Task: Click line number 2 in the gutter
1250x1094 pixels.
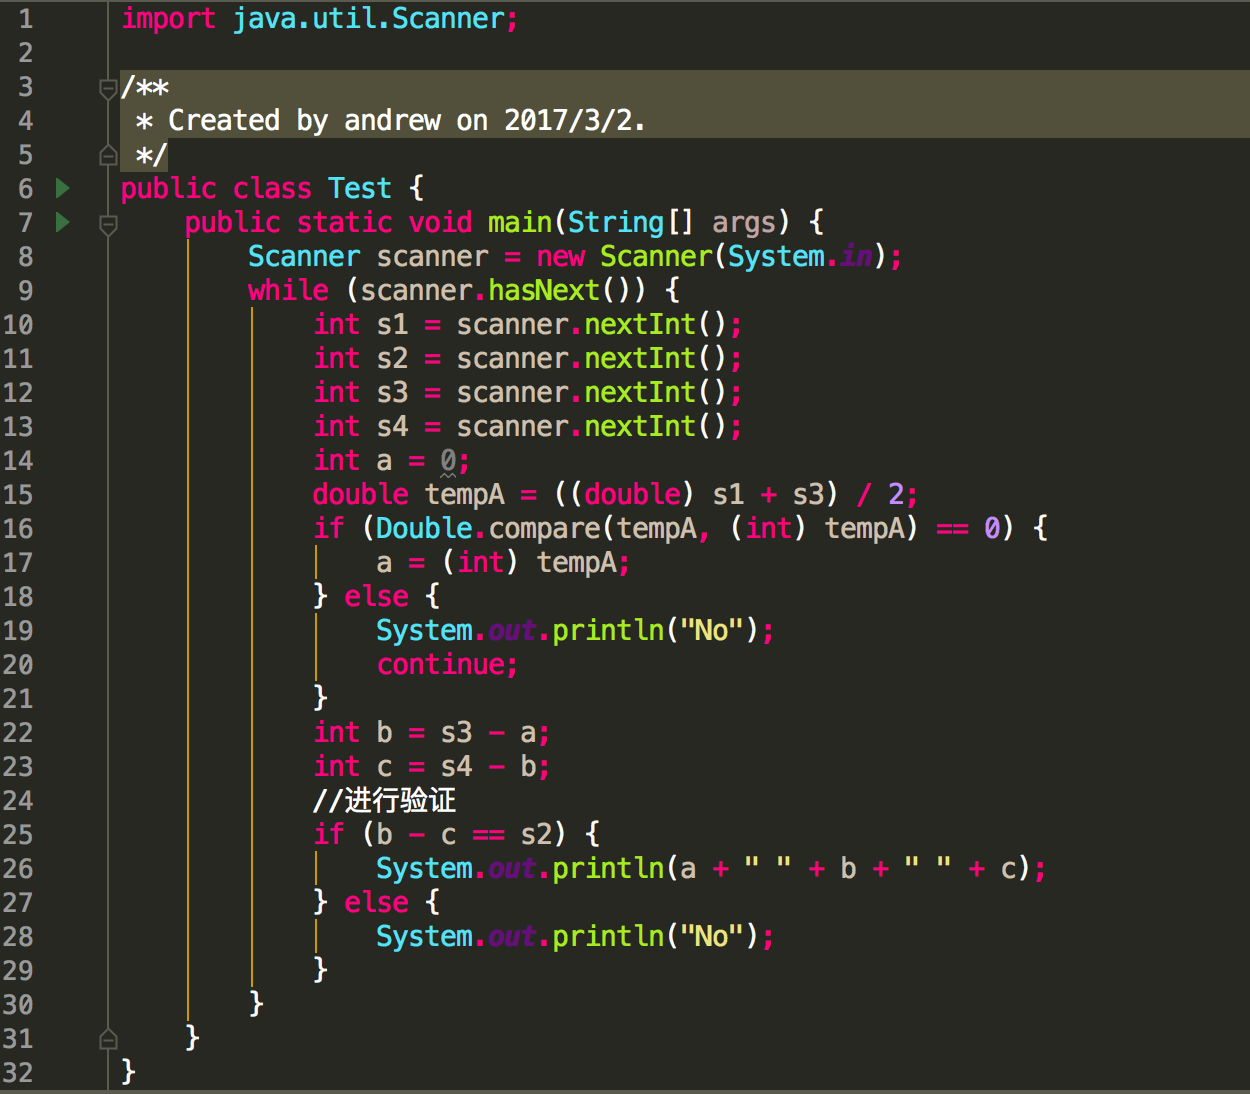Action: click(x=25, y=53)
